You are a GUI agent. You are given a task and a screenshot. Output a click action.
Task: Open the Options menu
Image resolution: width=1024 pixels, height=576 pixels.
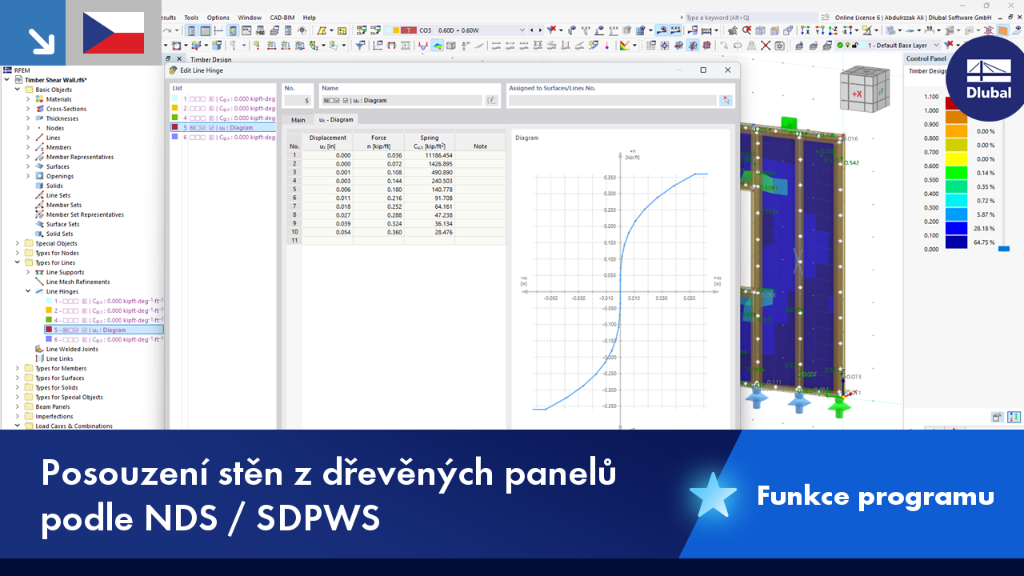(x=218, y=18)
